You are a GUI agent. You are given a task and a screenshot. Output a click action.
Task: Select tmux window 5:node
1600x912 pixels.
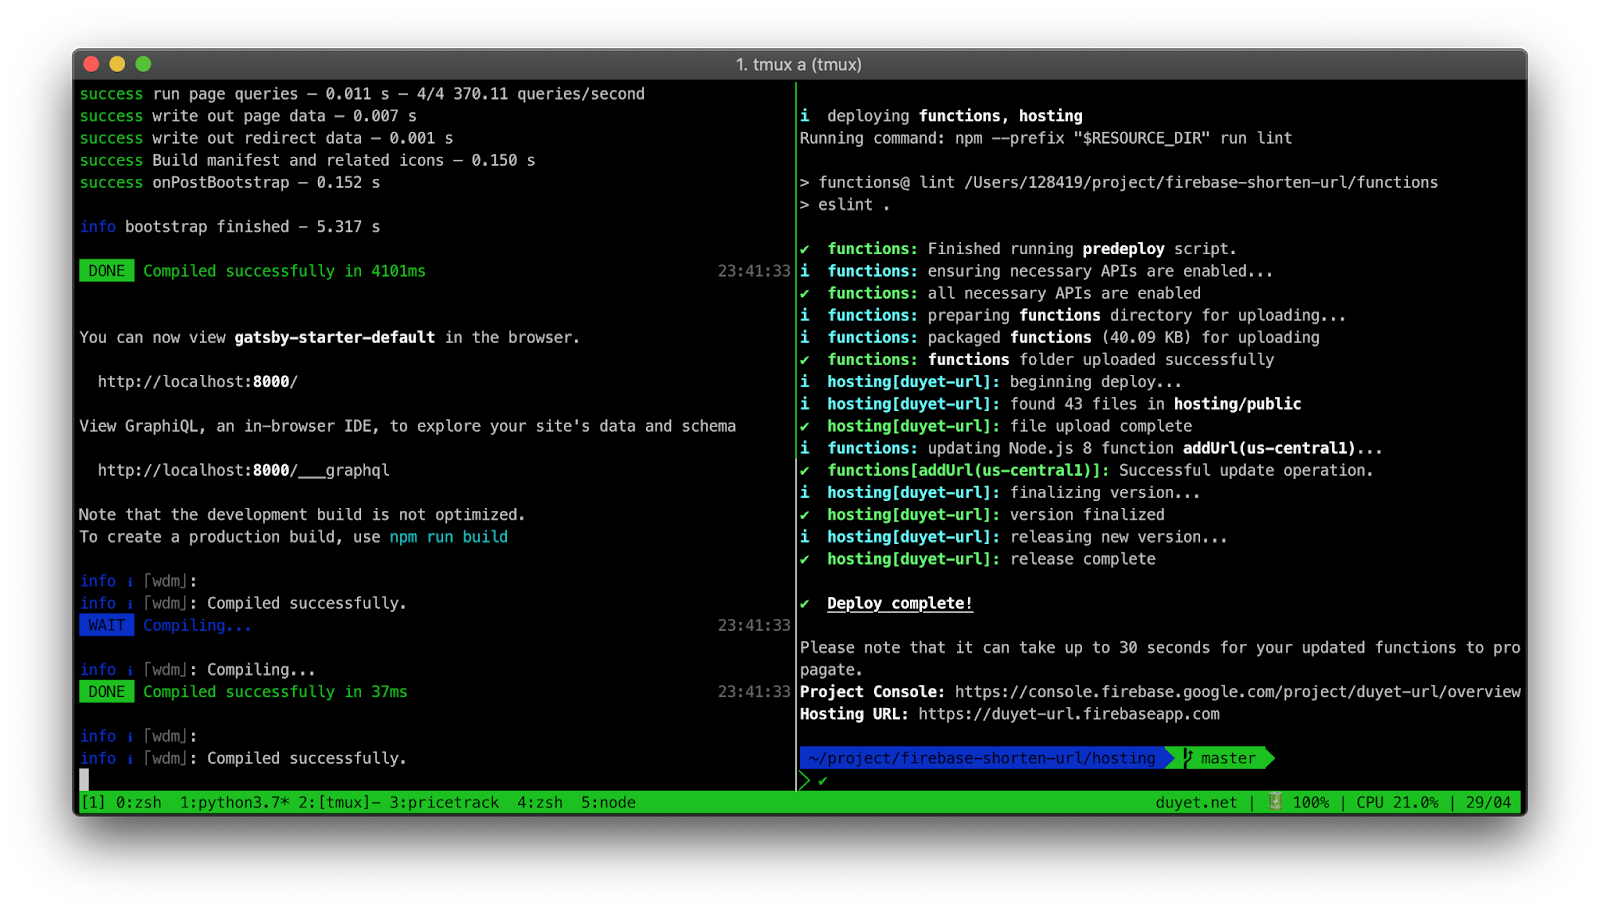click(x=608, y=802)
